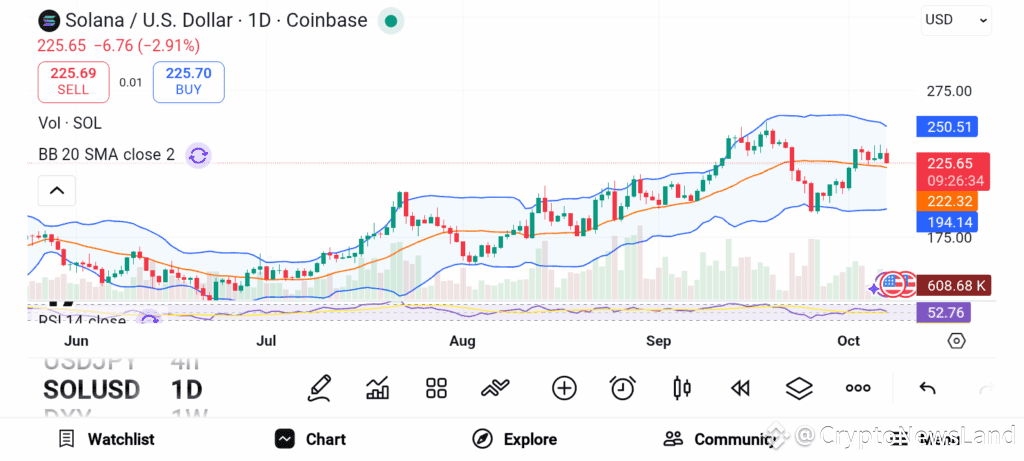
Task: Open the layout grid icon
Action: pos(436,388)
